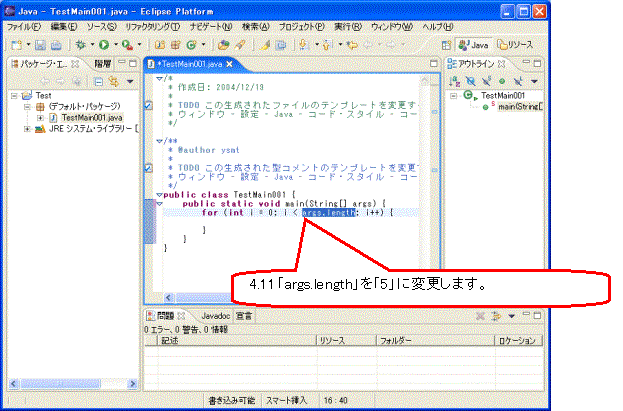Open the New Class dropdown arrow

[x=203, y=45]
